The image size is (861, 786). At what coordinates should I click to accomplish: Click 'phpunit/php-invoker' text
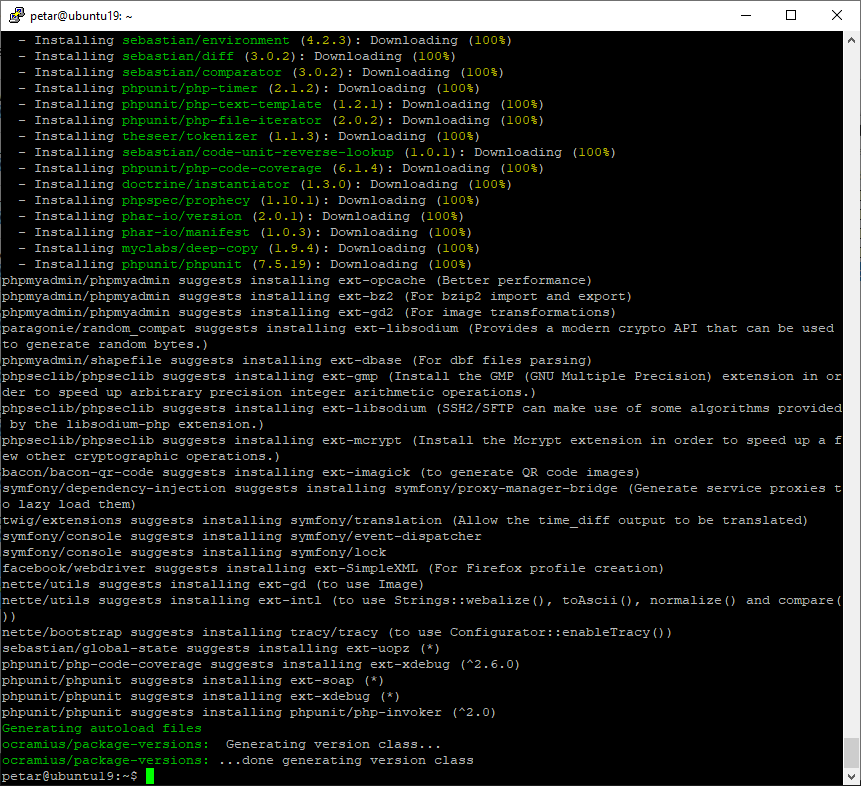[366, 712]
